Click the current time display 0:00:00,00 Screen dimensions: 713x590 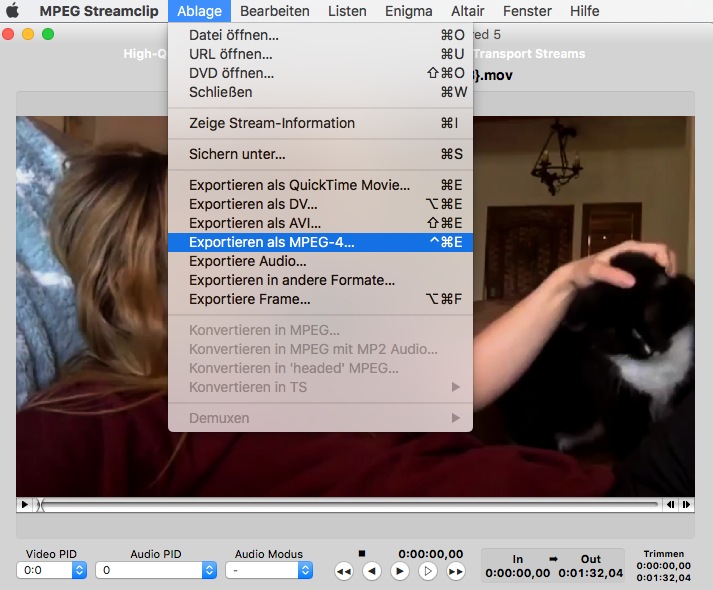[x=431, y=554]
